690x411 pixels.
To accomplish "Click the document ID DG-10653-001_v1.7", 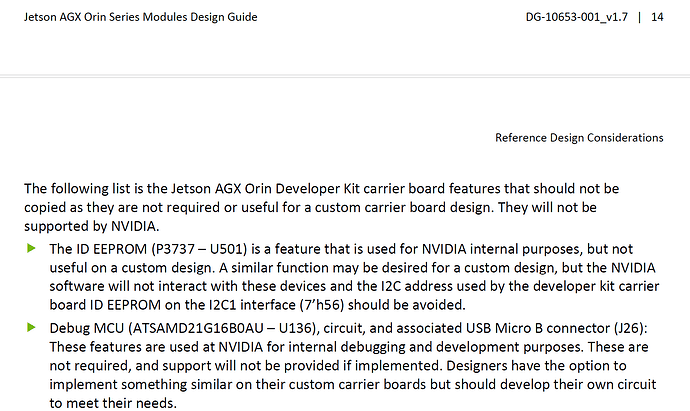I will click(584, 17).
